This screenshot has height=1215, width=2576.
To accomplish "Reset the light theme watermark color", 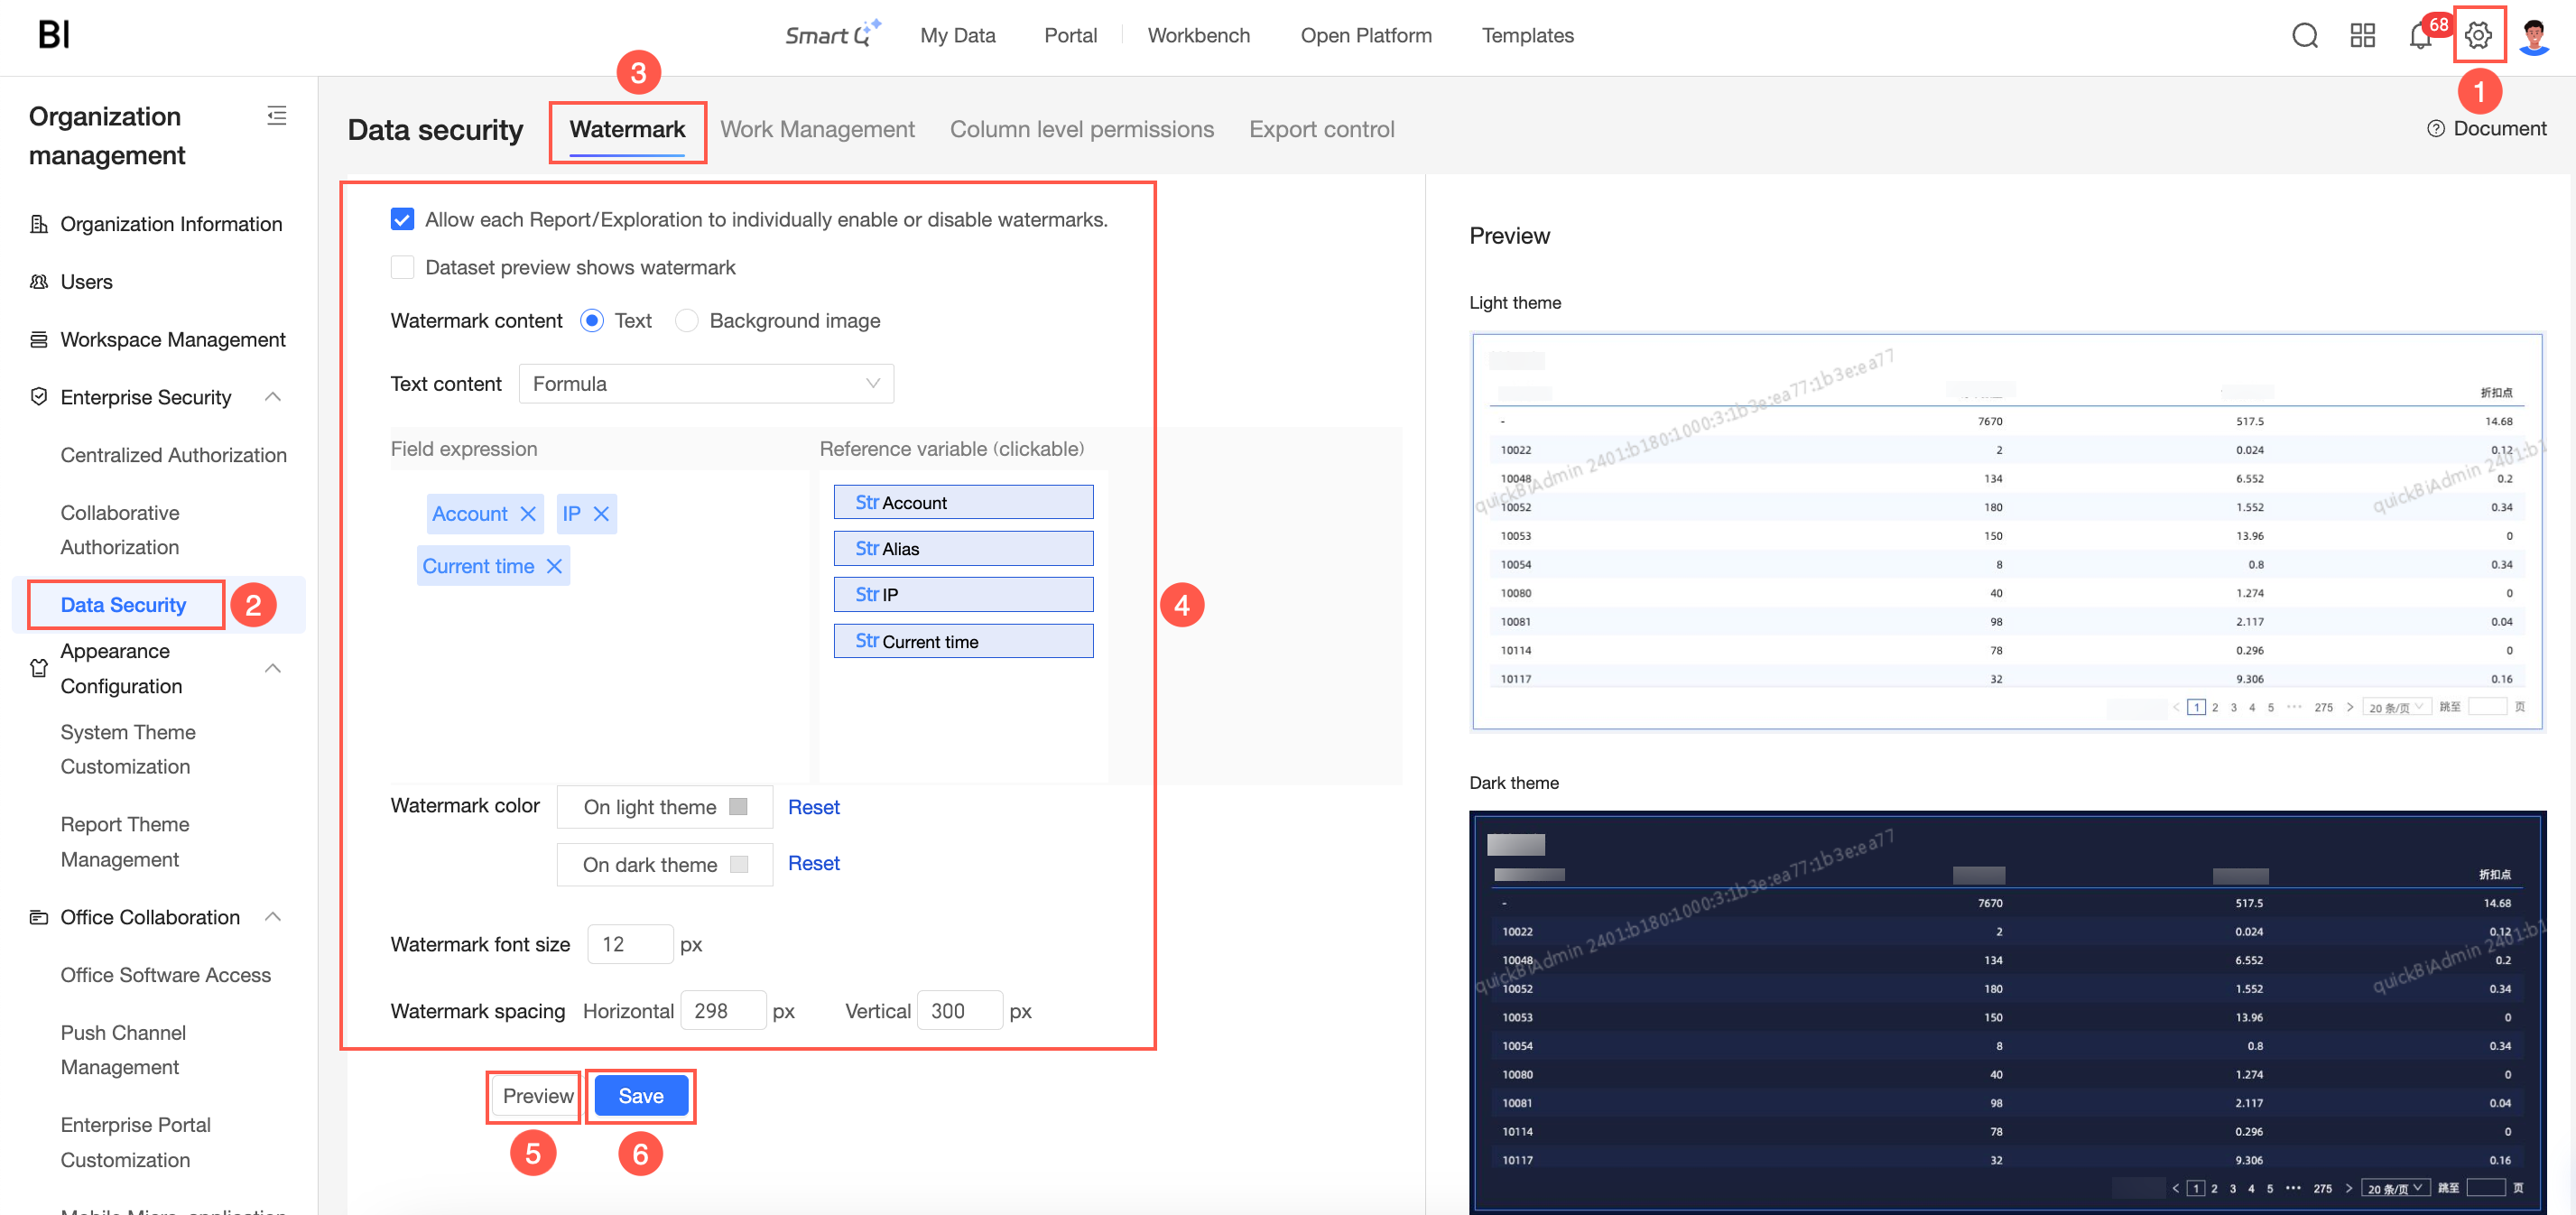I will coord(813,807).
